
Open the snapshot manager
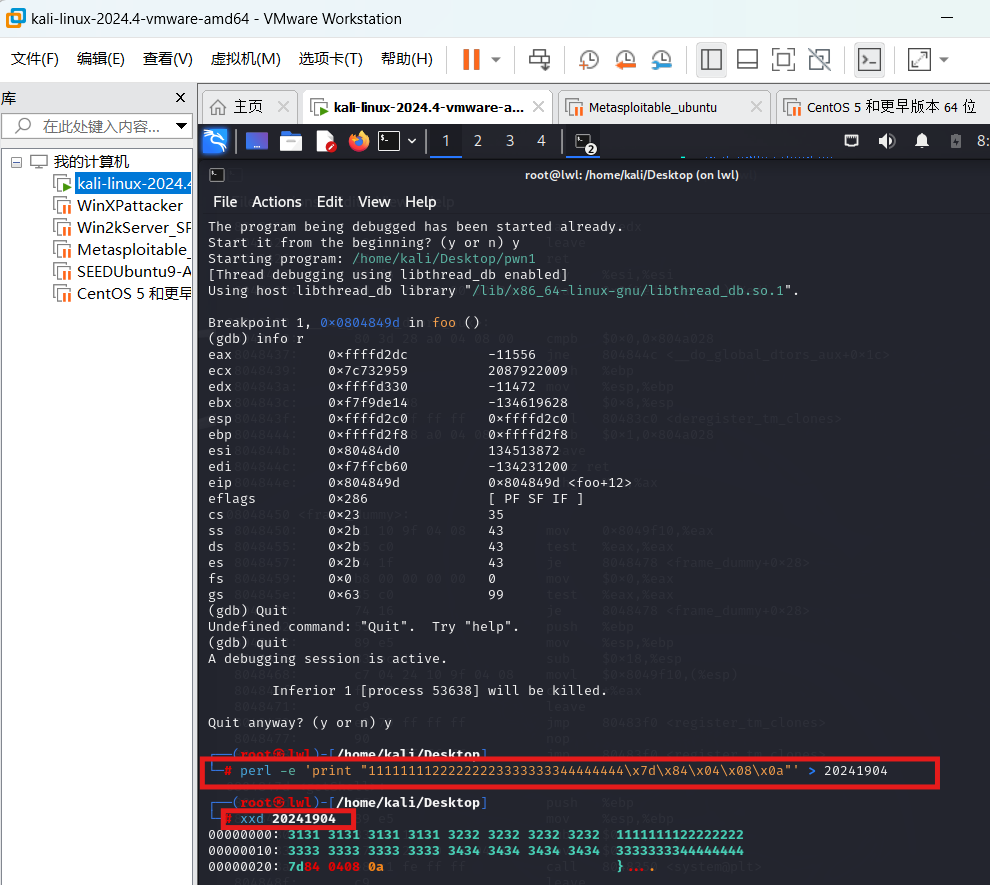pyautogui.click(x=662, y=59)
